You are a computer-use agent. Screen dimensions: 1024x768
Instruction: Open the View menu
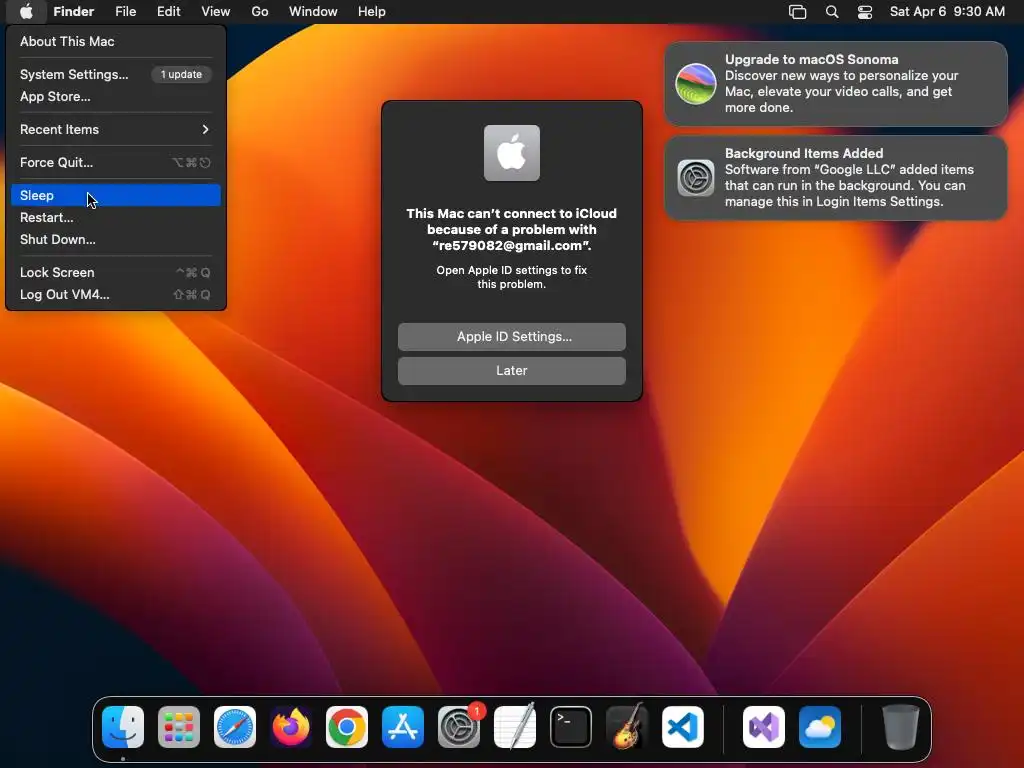[x=216, y=12]
